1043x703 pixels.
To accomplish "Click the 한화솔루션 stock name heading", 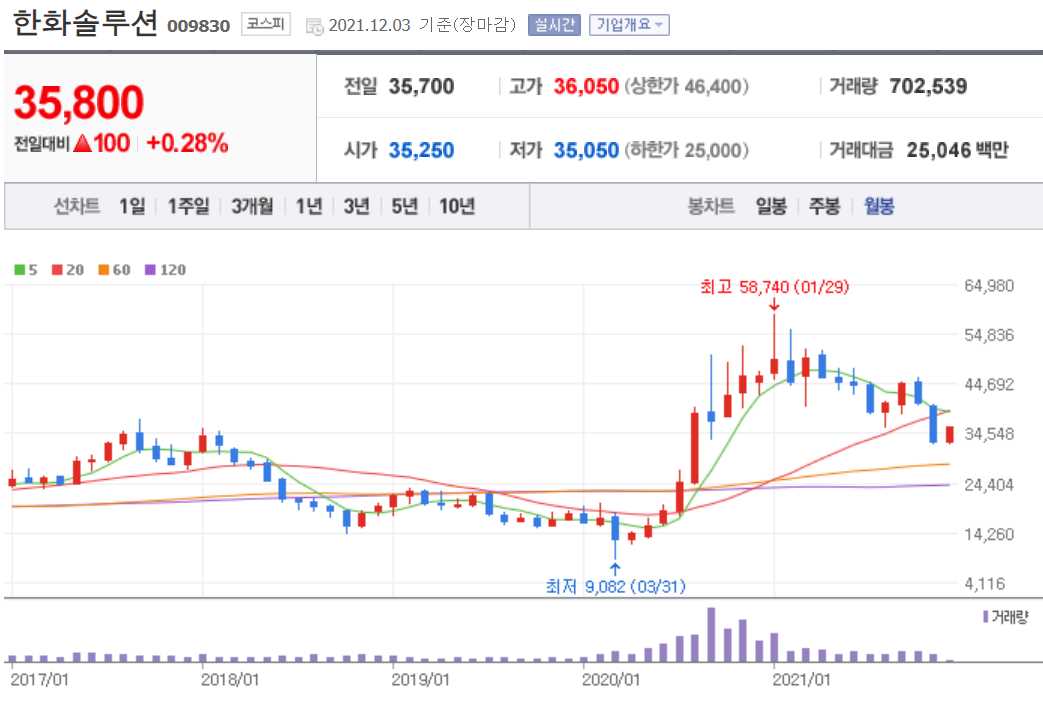I will pyautogui.click(x=85, y=23).
